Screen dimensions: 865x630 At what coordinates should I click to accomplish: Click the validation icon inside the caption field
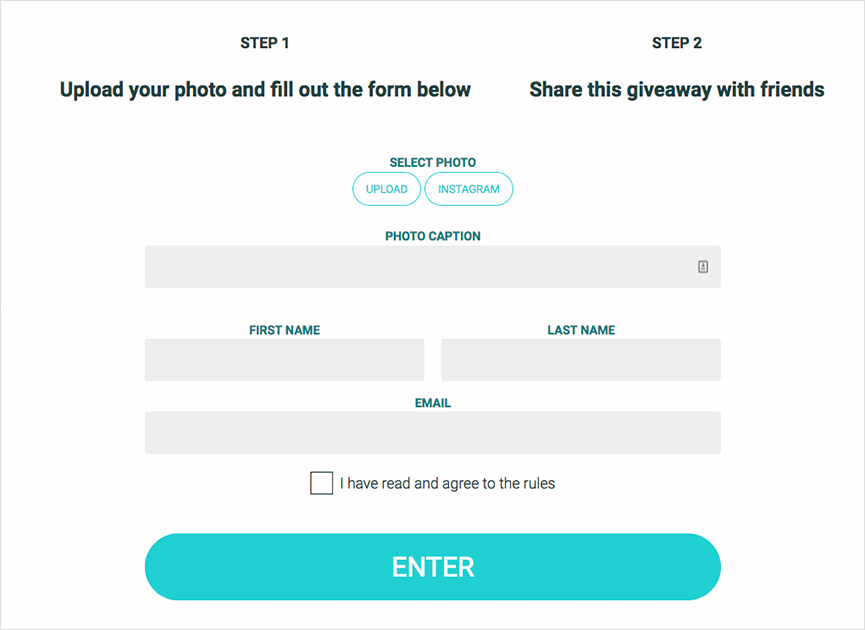(703, 267)
